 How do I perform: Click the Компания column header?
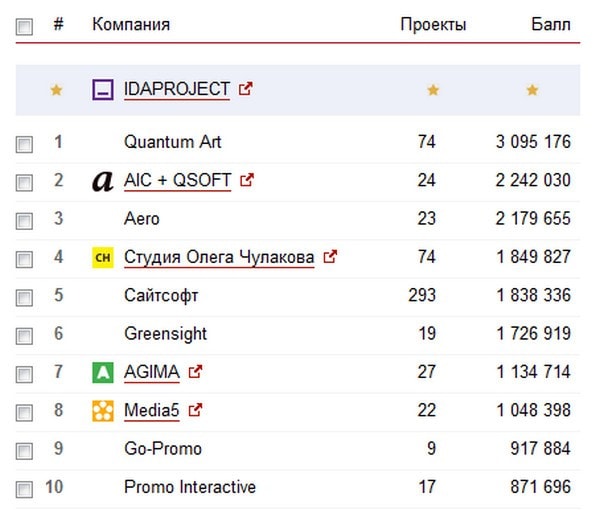coord(131,24)
